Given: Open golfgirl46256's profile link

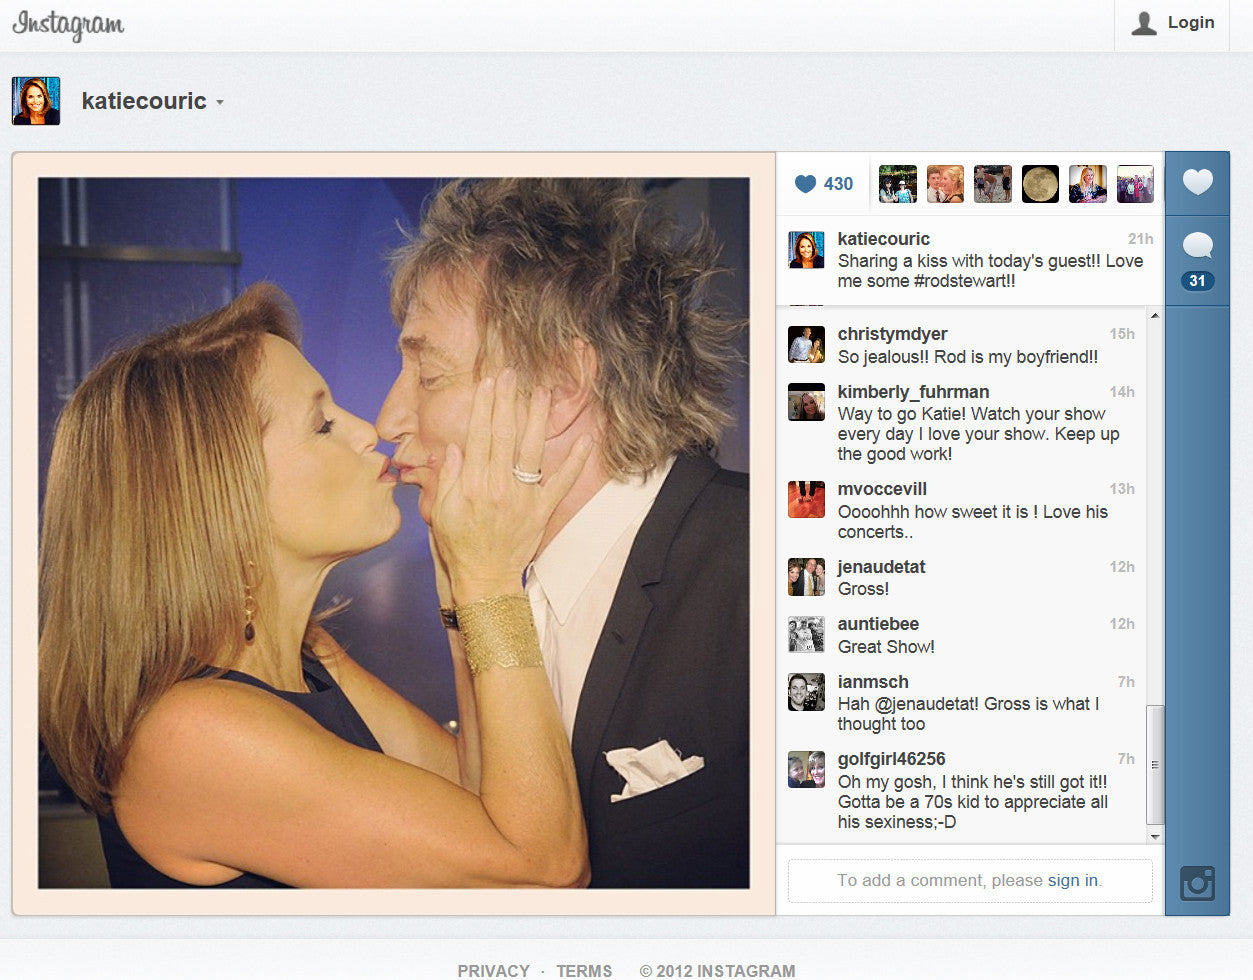Looking at the screenshot, I should 891,759.
